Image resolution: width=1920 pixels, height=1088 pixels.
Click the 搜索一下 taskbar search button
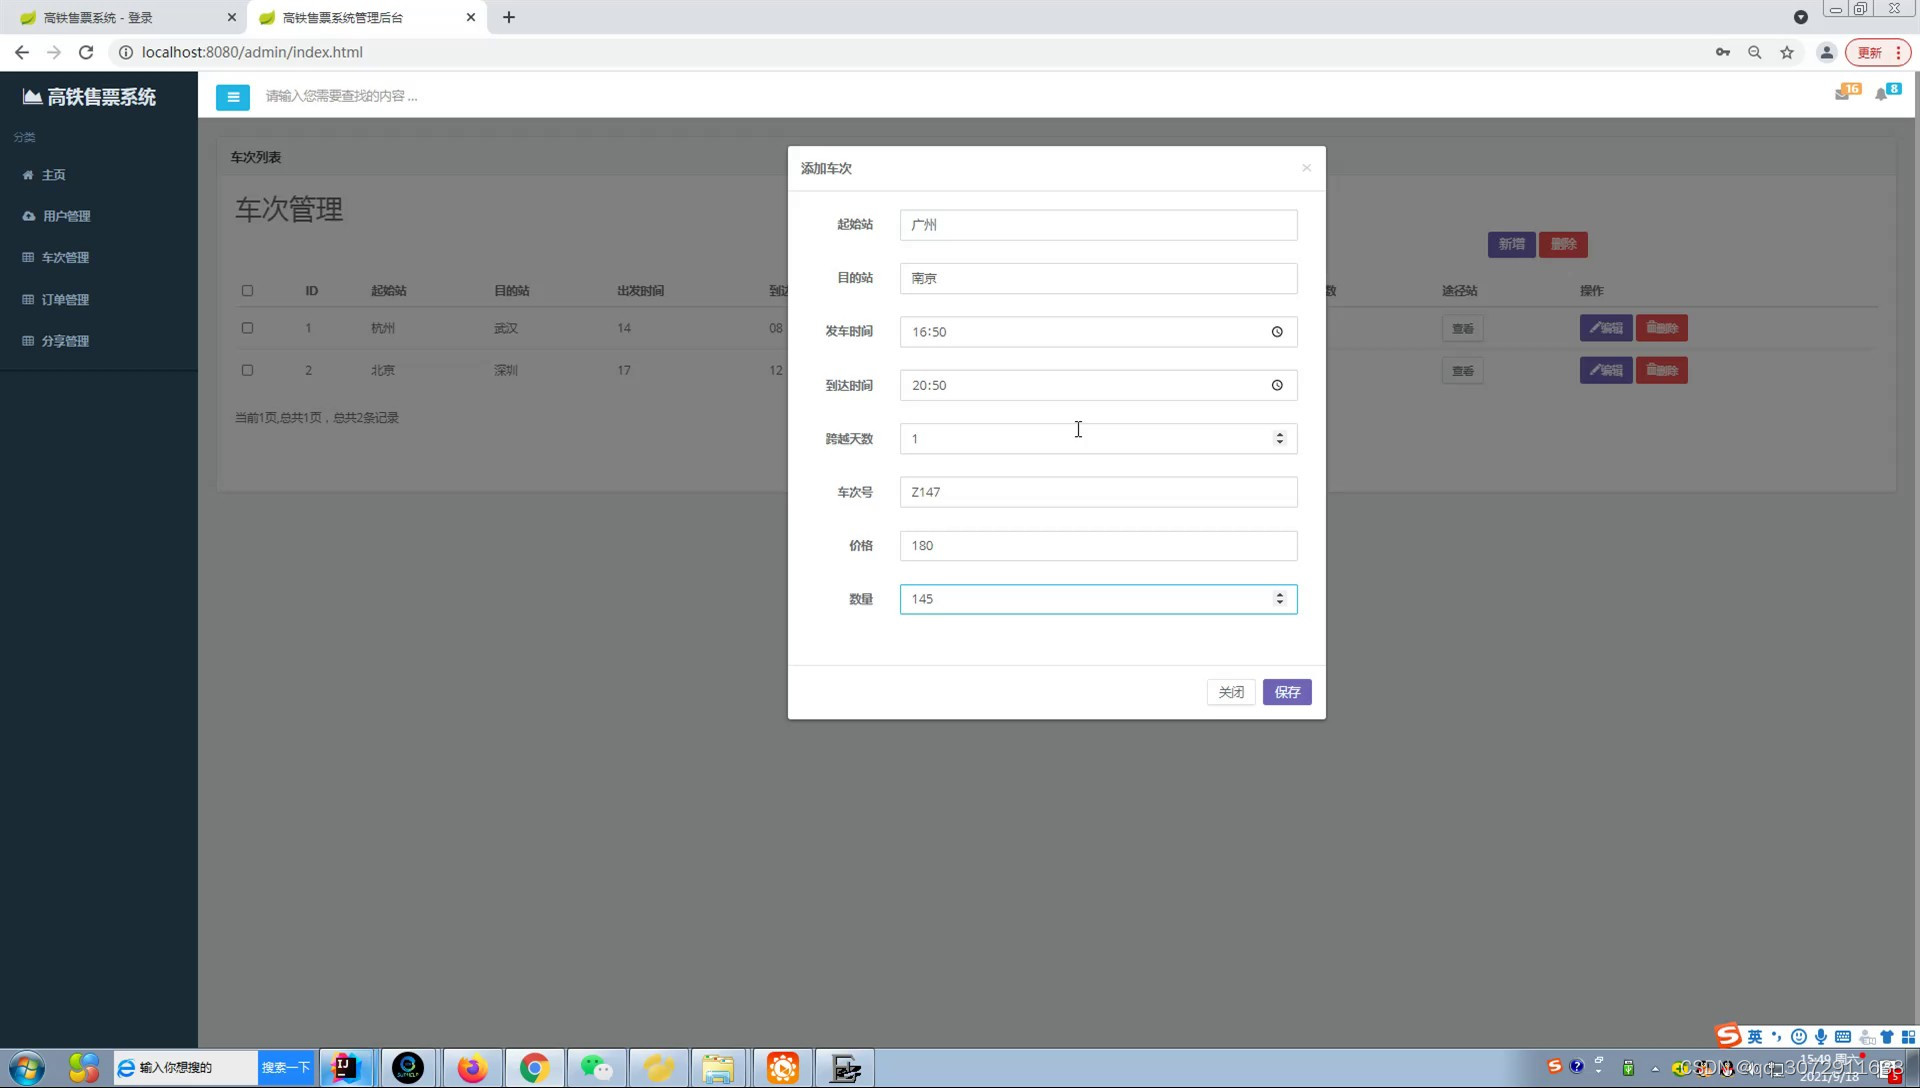pyautogui.click(x=286, y=1067)
